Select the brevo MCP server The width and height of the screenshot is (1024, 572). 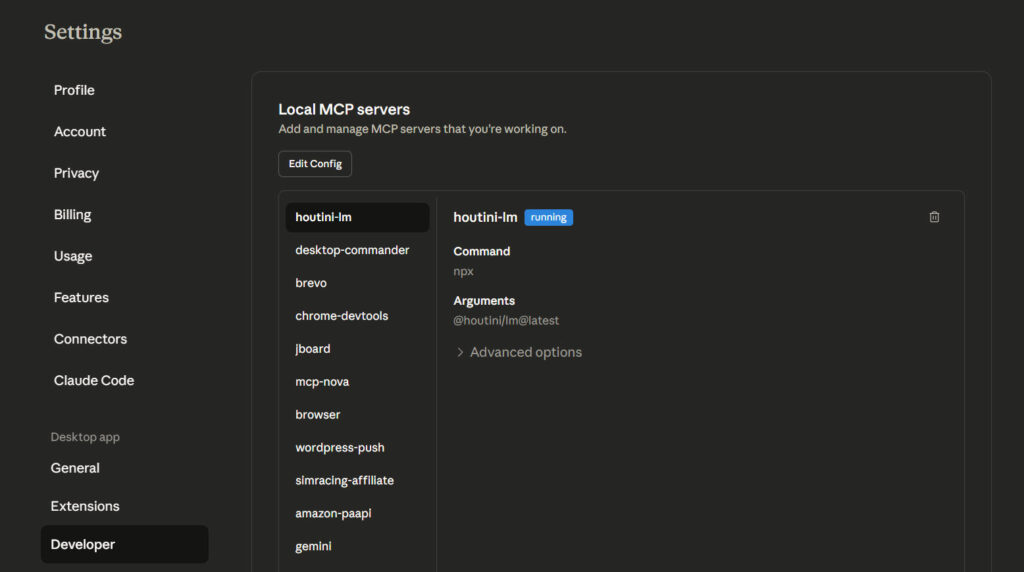[311, 283]
